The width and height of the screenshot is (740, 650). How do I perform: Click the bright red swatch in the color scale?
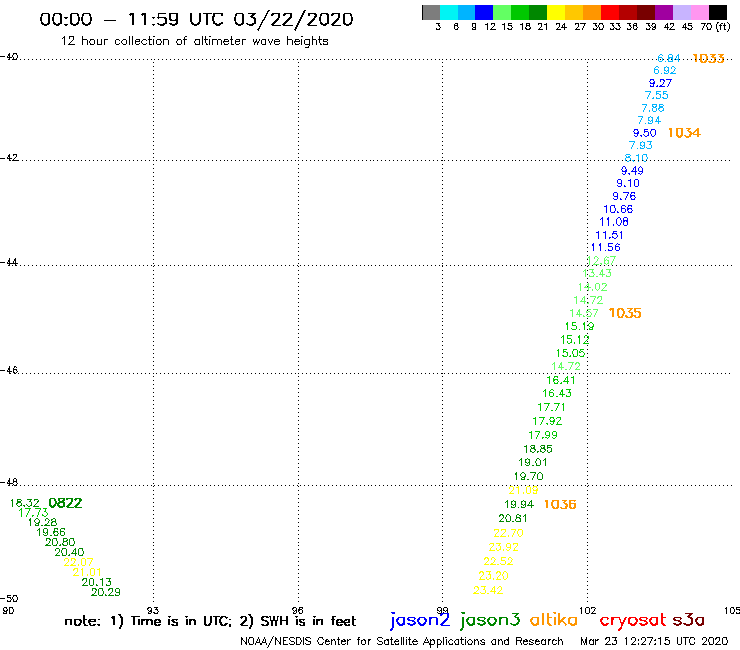[x=610, y=12]
